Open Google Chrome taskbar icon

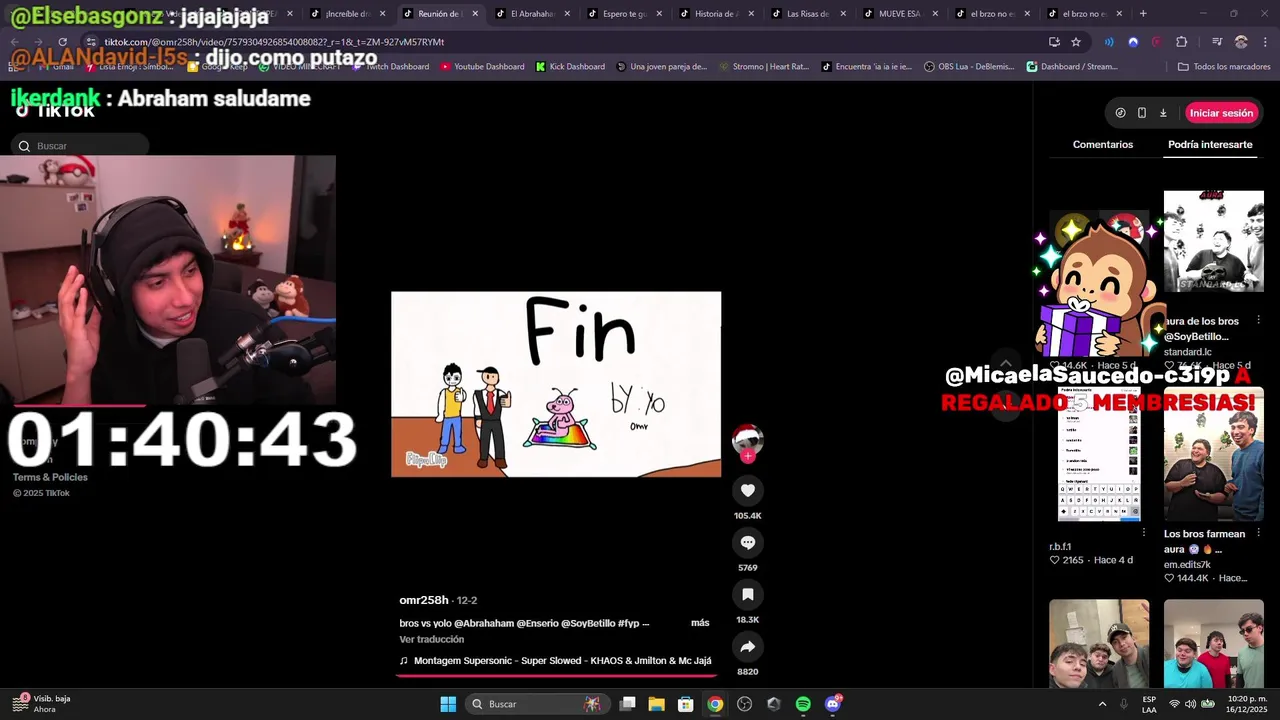715,704
